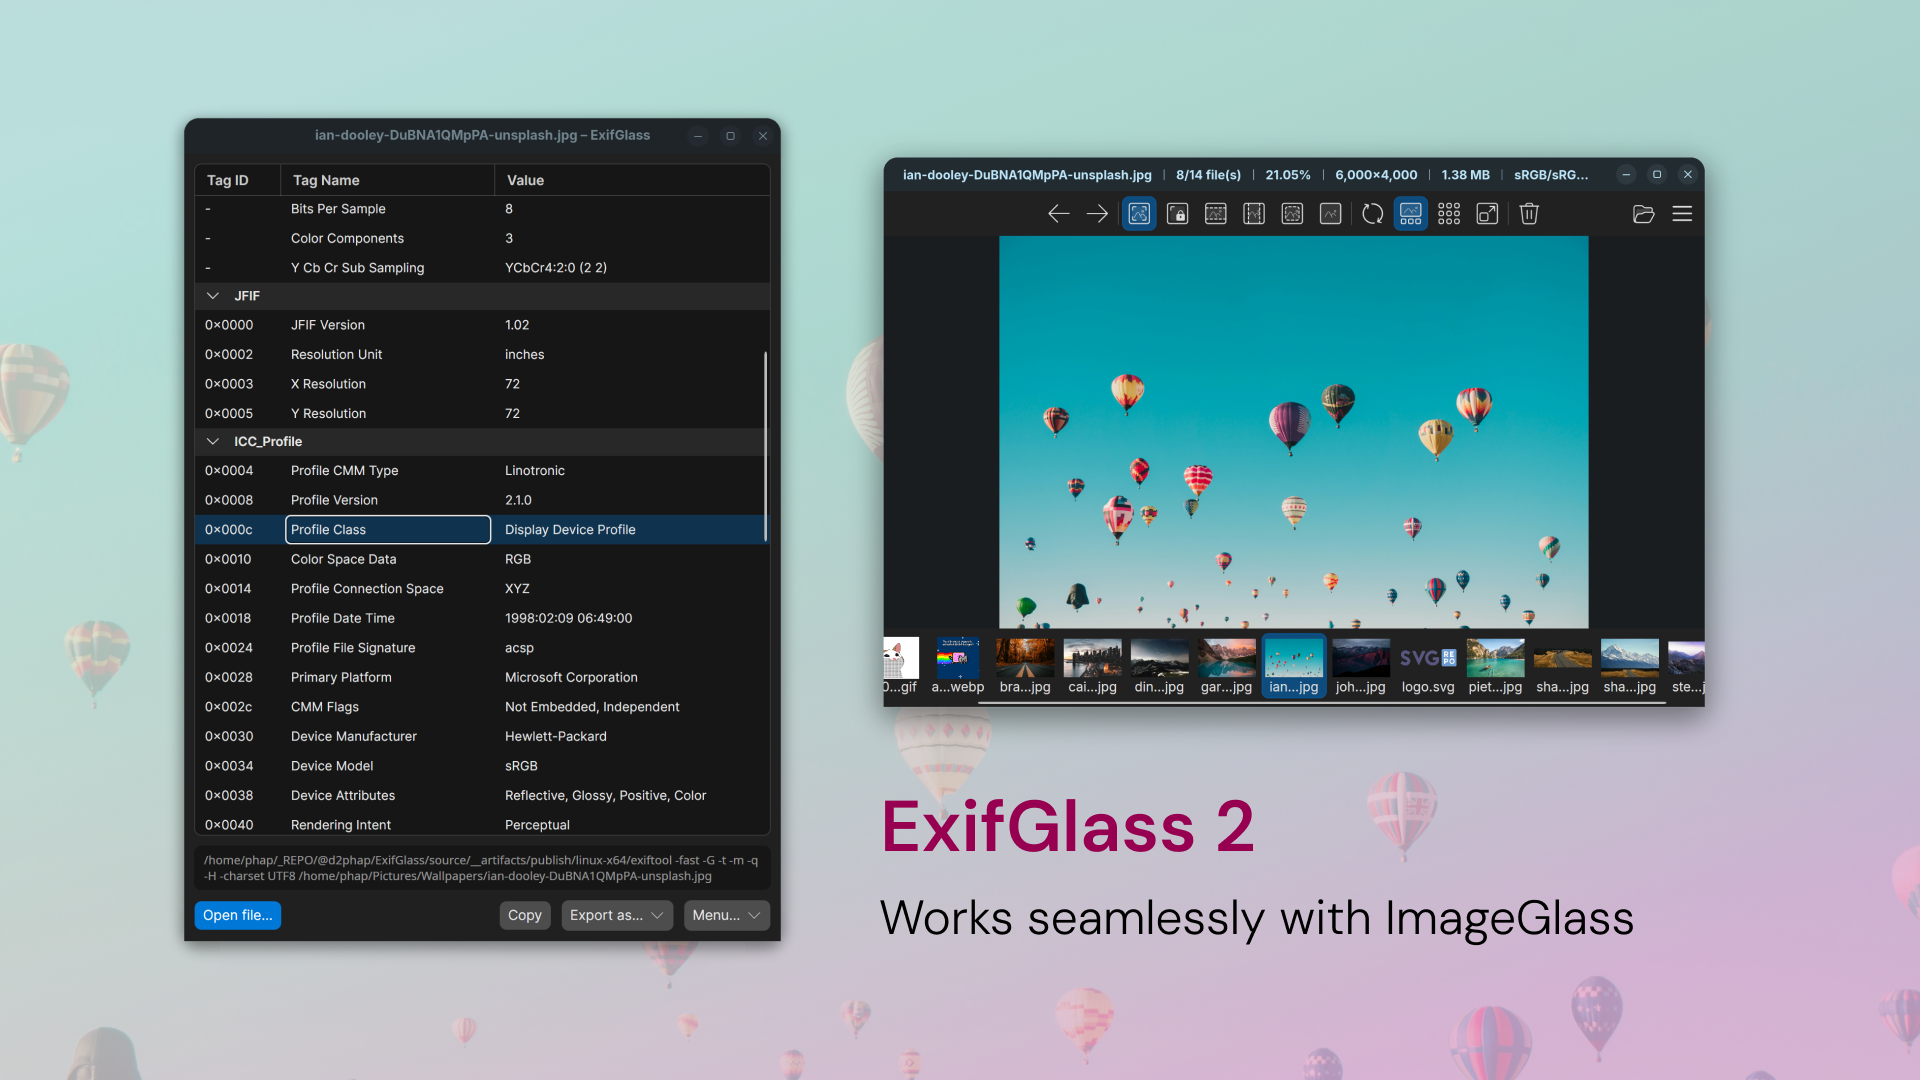Open the bra...jpg thumbnail

pyautogui.click(x=1025, y=666)
